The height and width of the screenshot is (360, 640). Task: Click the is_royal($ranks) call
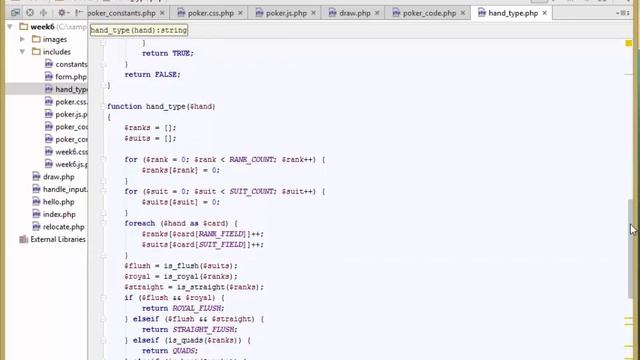199,276
